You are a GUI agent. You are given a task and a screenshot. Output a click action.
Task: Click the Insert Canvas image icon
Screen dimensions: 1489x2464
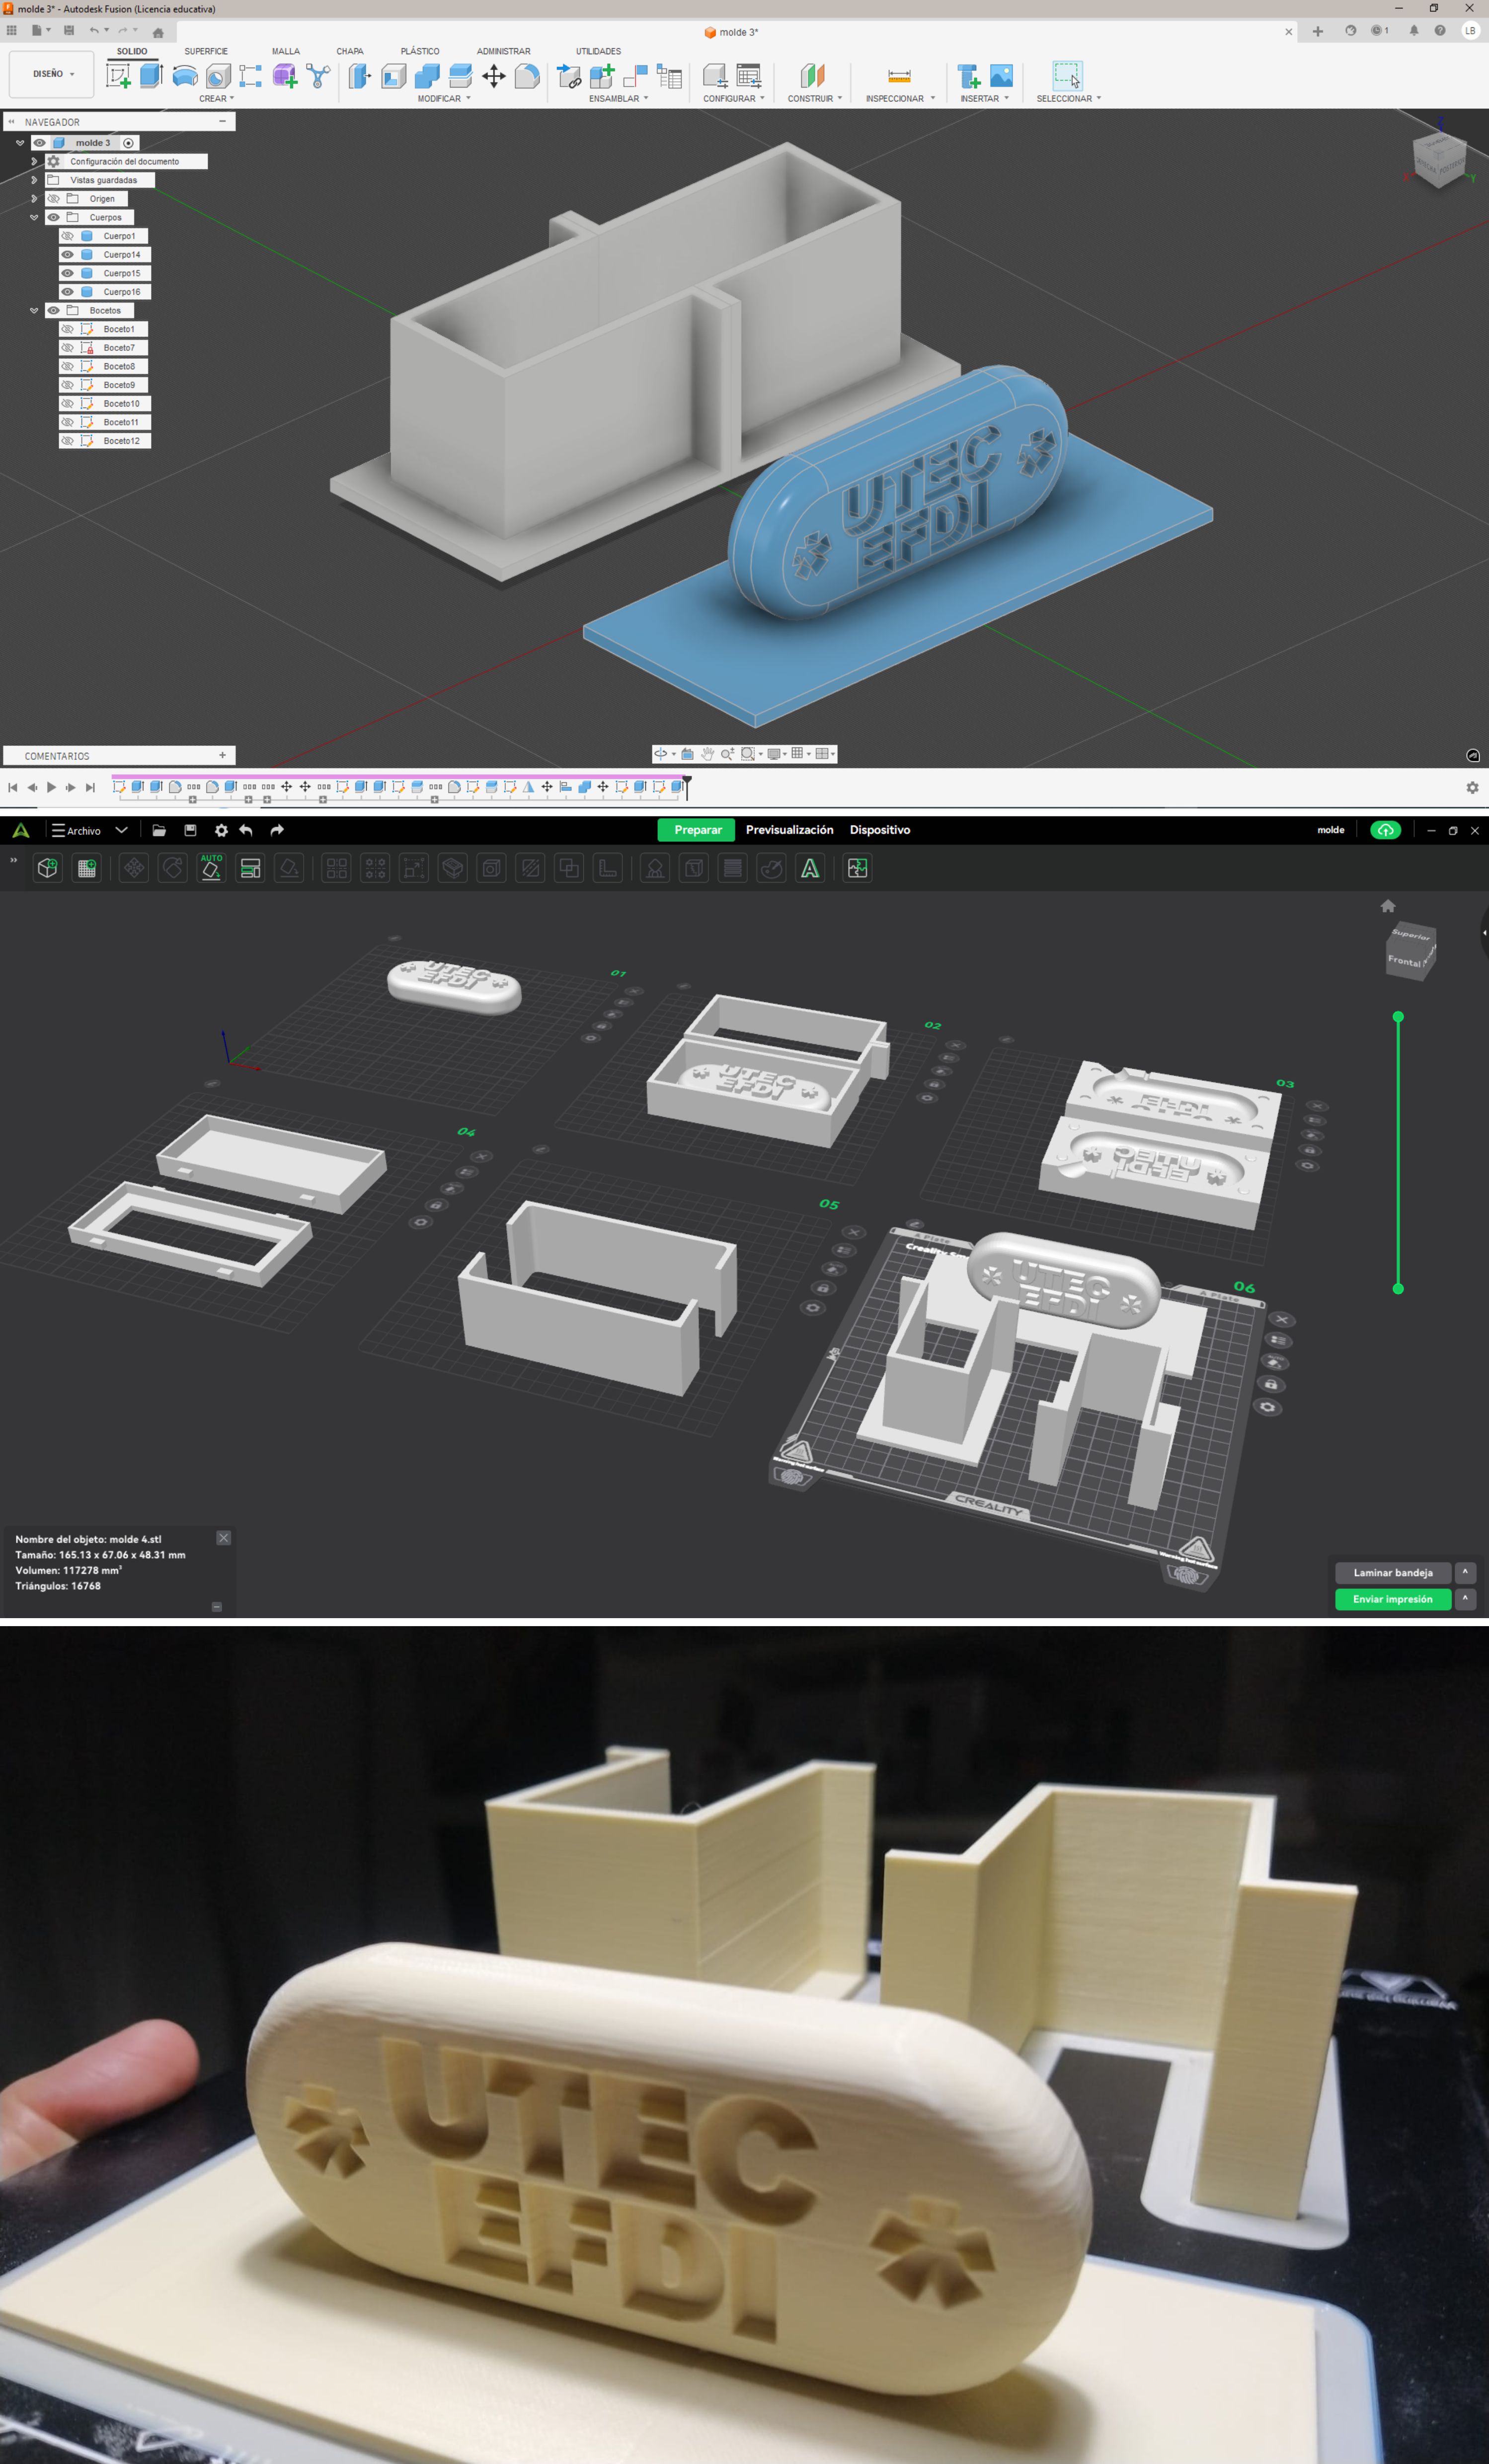pyautogui.click(x=1001, y=76)
